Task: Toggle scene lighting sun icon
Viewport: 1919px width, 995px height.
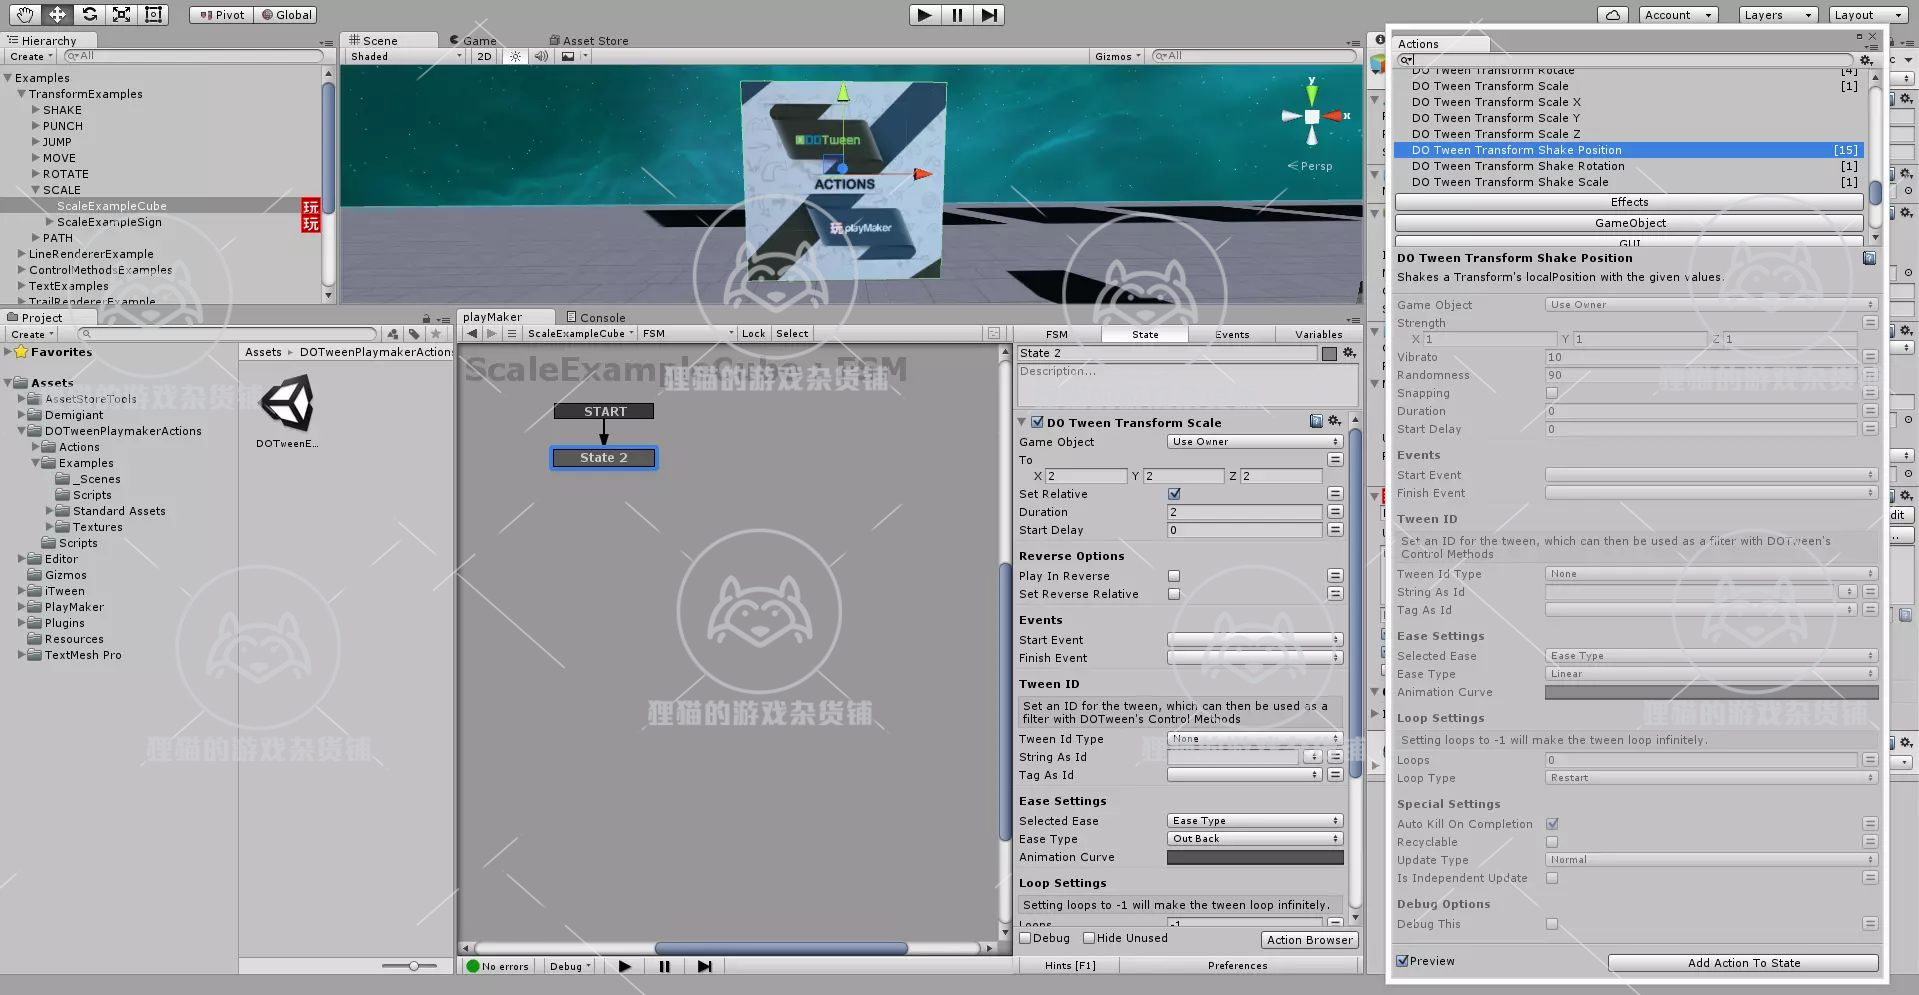Action: tap(515, 56)
